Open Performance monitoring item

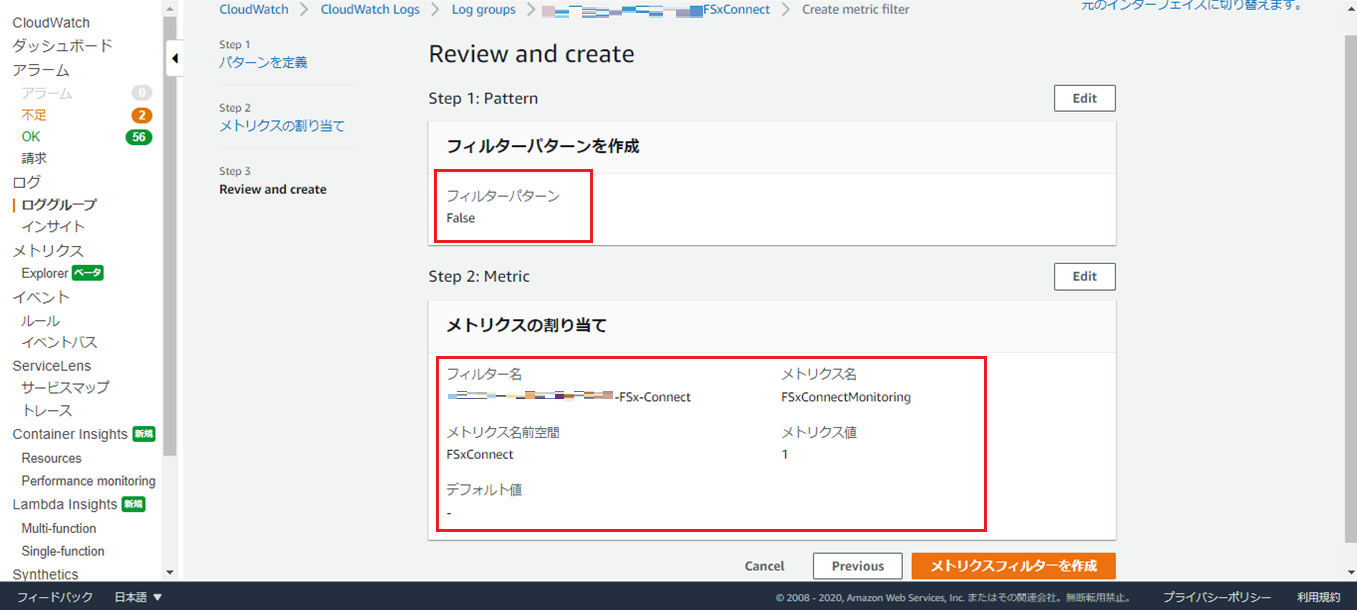click(x=89, y=481)
